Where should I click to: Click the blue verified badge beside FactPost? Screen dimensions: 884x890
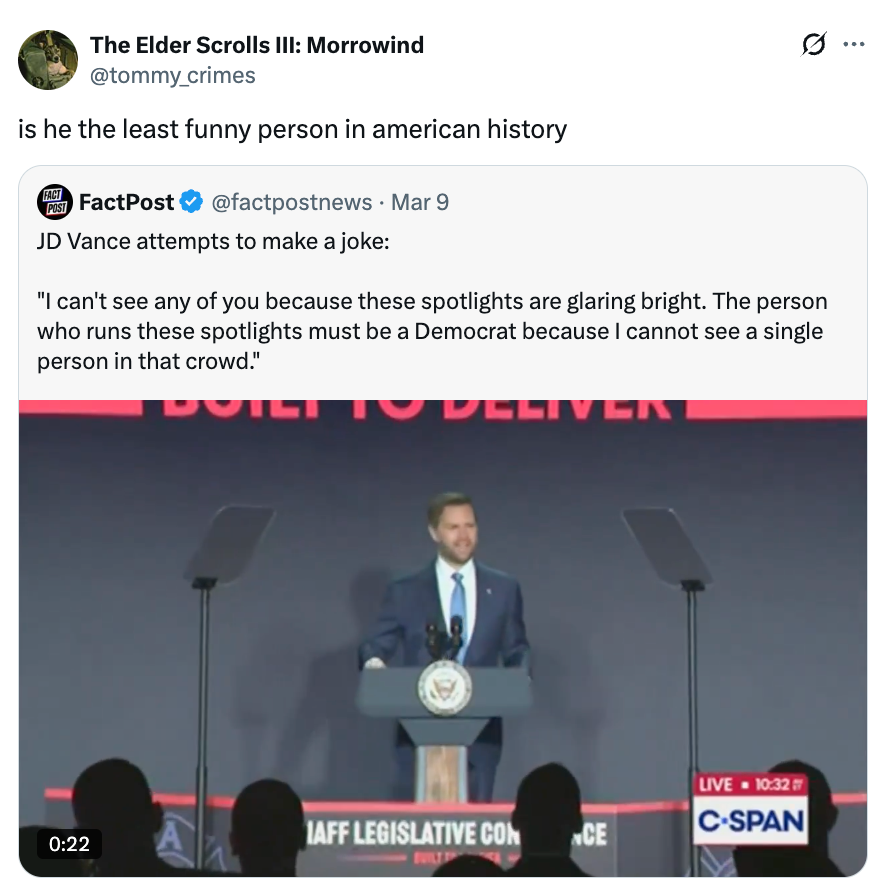pyautogui.click(x=190, y=202)
